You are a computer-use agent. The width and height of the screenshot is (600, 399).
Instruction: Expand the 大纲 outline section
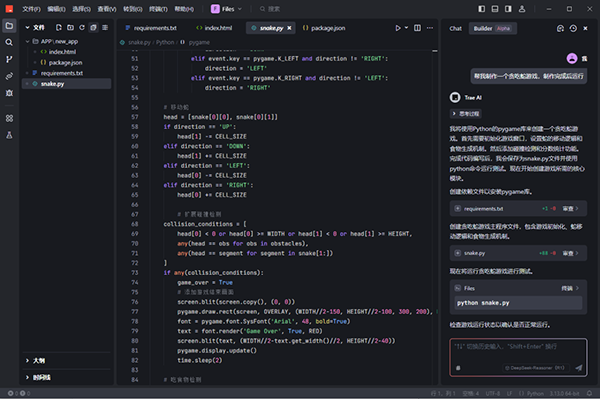coord(35,360)
